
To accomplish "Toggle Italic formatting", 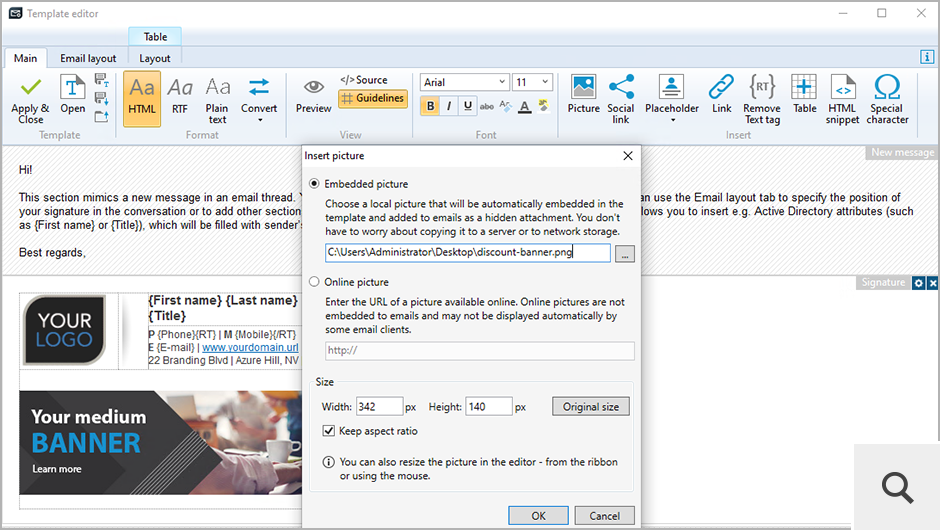I will (x=448, y=106).
